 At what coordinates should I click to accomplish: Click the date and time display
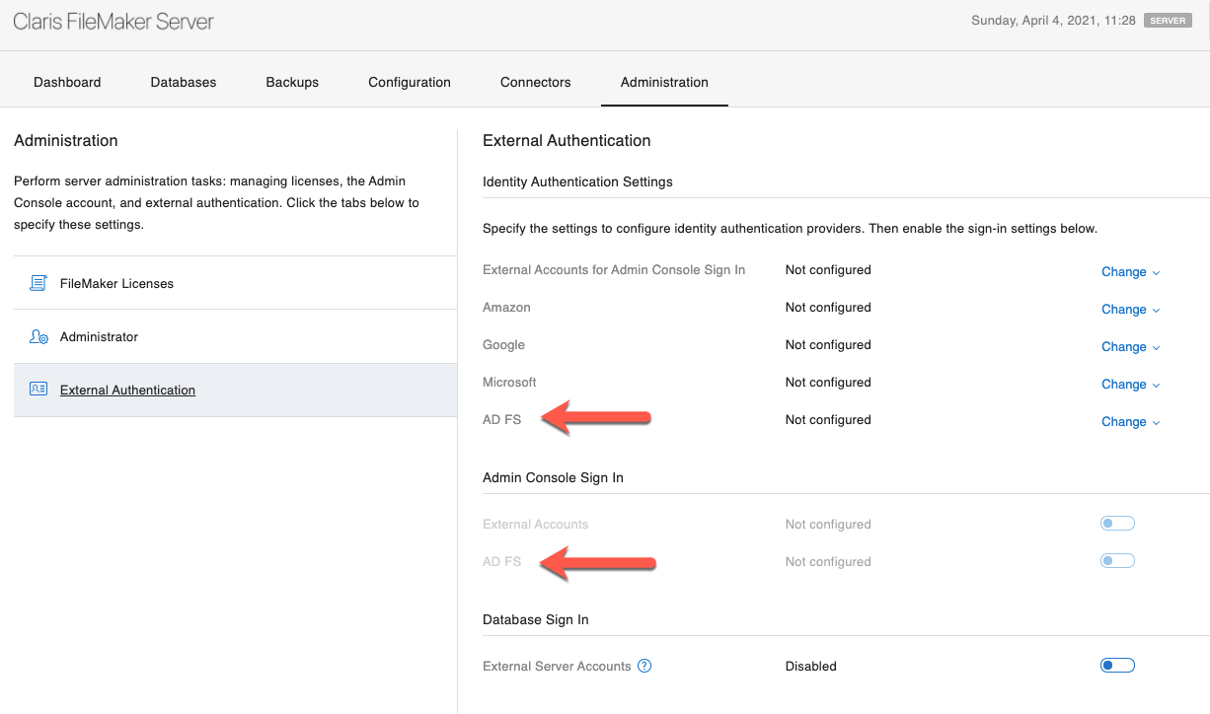click(x=1053, y=20)
